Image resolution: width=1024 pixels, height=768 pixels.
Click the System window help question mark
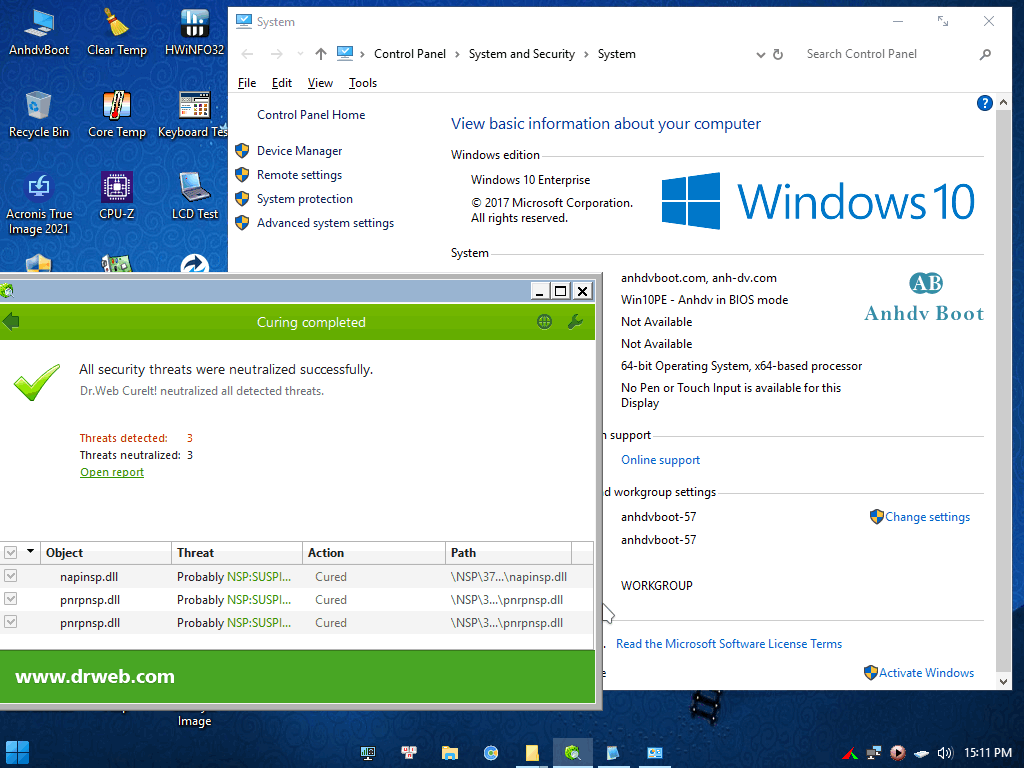pyautogui.click(x=984, y=103)
